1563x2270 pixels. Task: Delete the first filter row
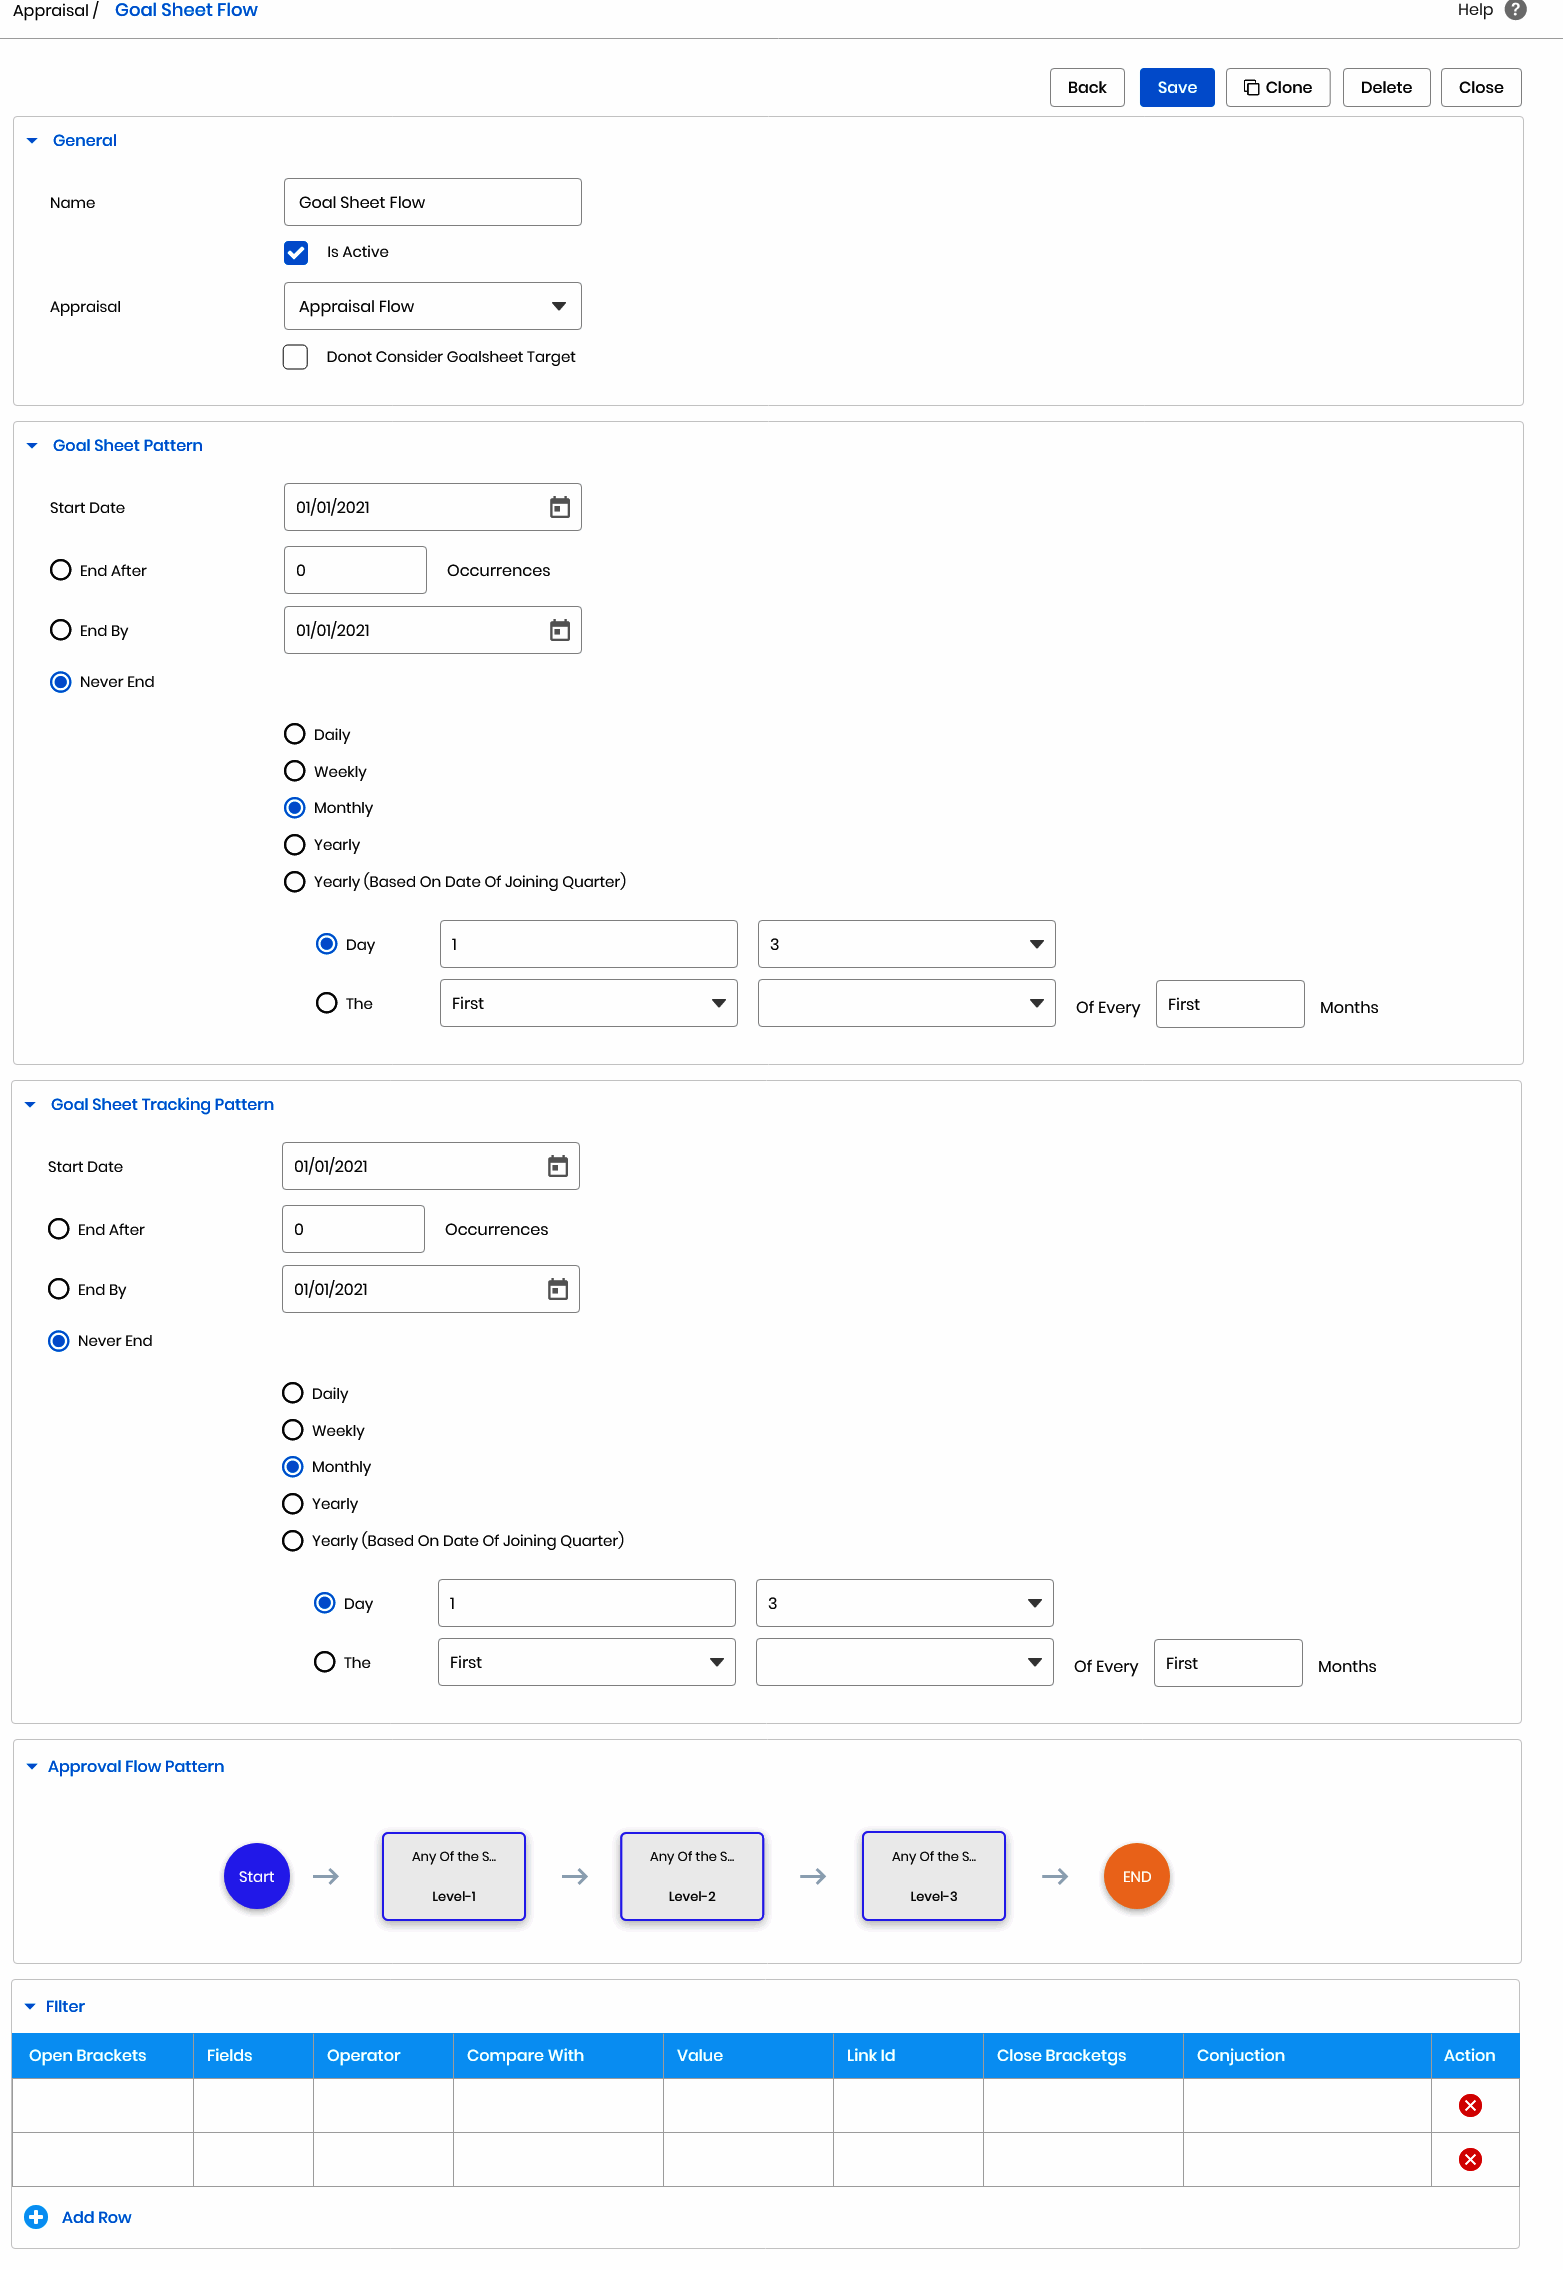(1470, 2105)
